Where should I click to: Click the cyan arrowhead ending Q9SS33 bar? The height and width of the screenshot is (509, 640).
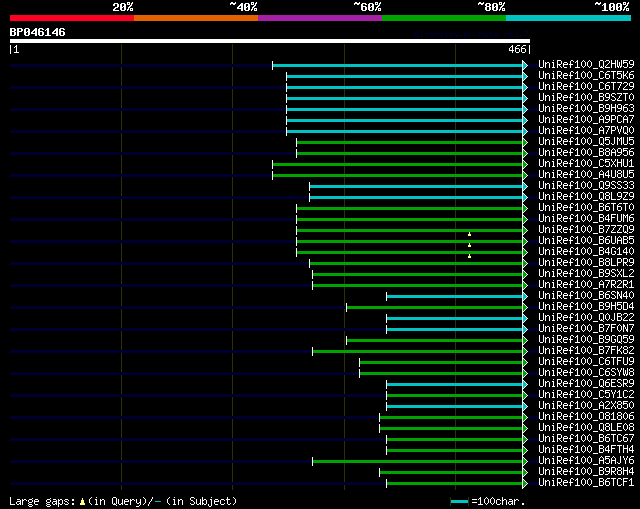tap(525, 187)
